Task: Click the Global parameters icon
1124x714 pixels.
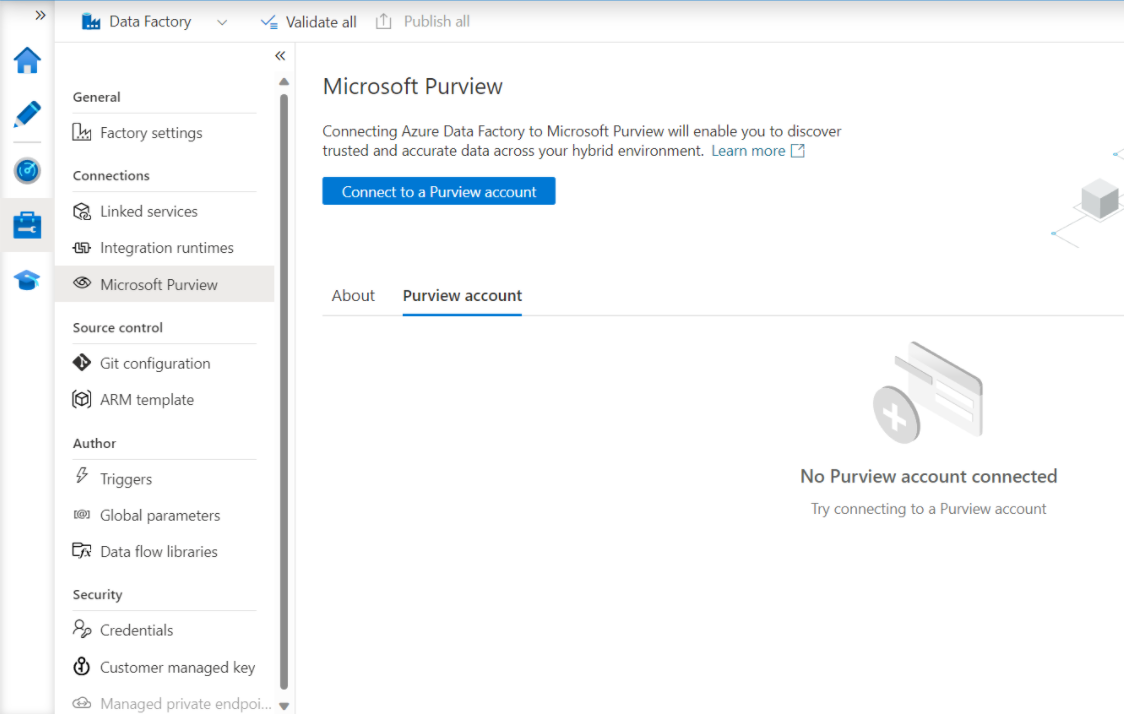Action: pos(82,515)
